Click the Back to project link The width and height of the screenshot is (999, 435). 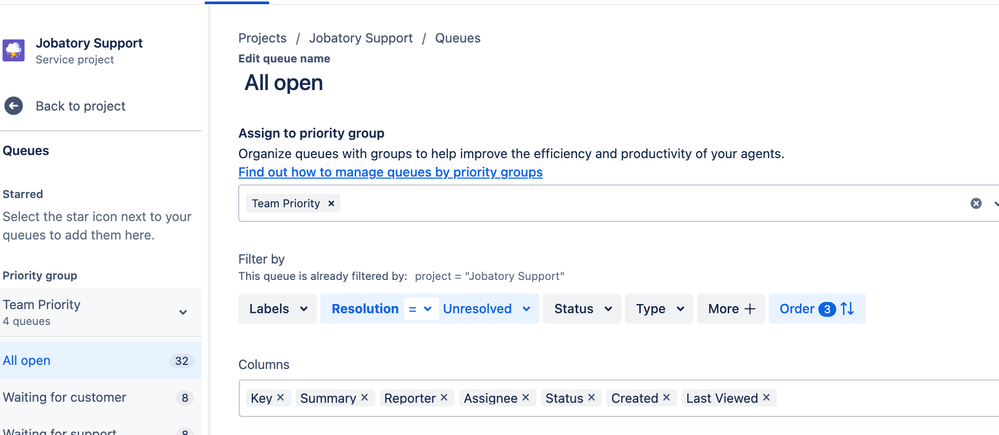pyautogui.click(x=80, y=106)
